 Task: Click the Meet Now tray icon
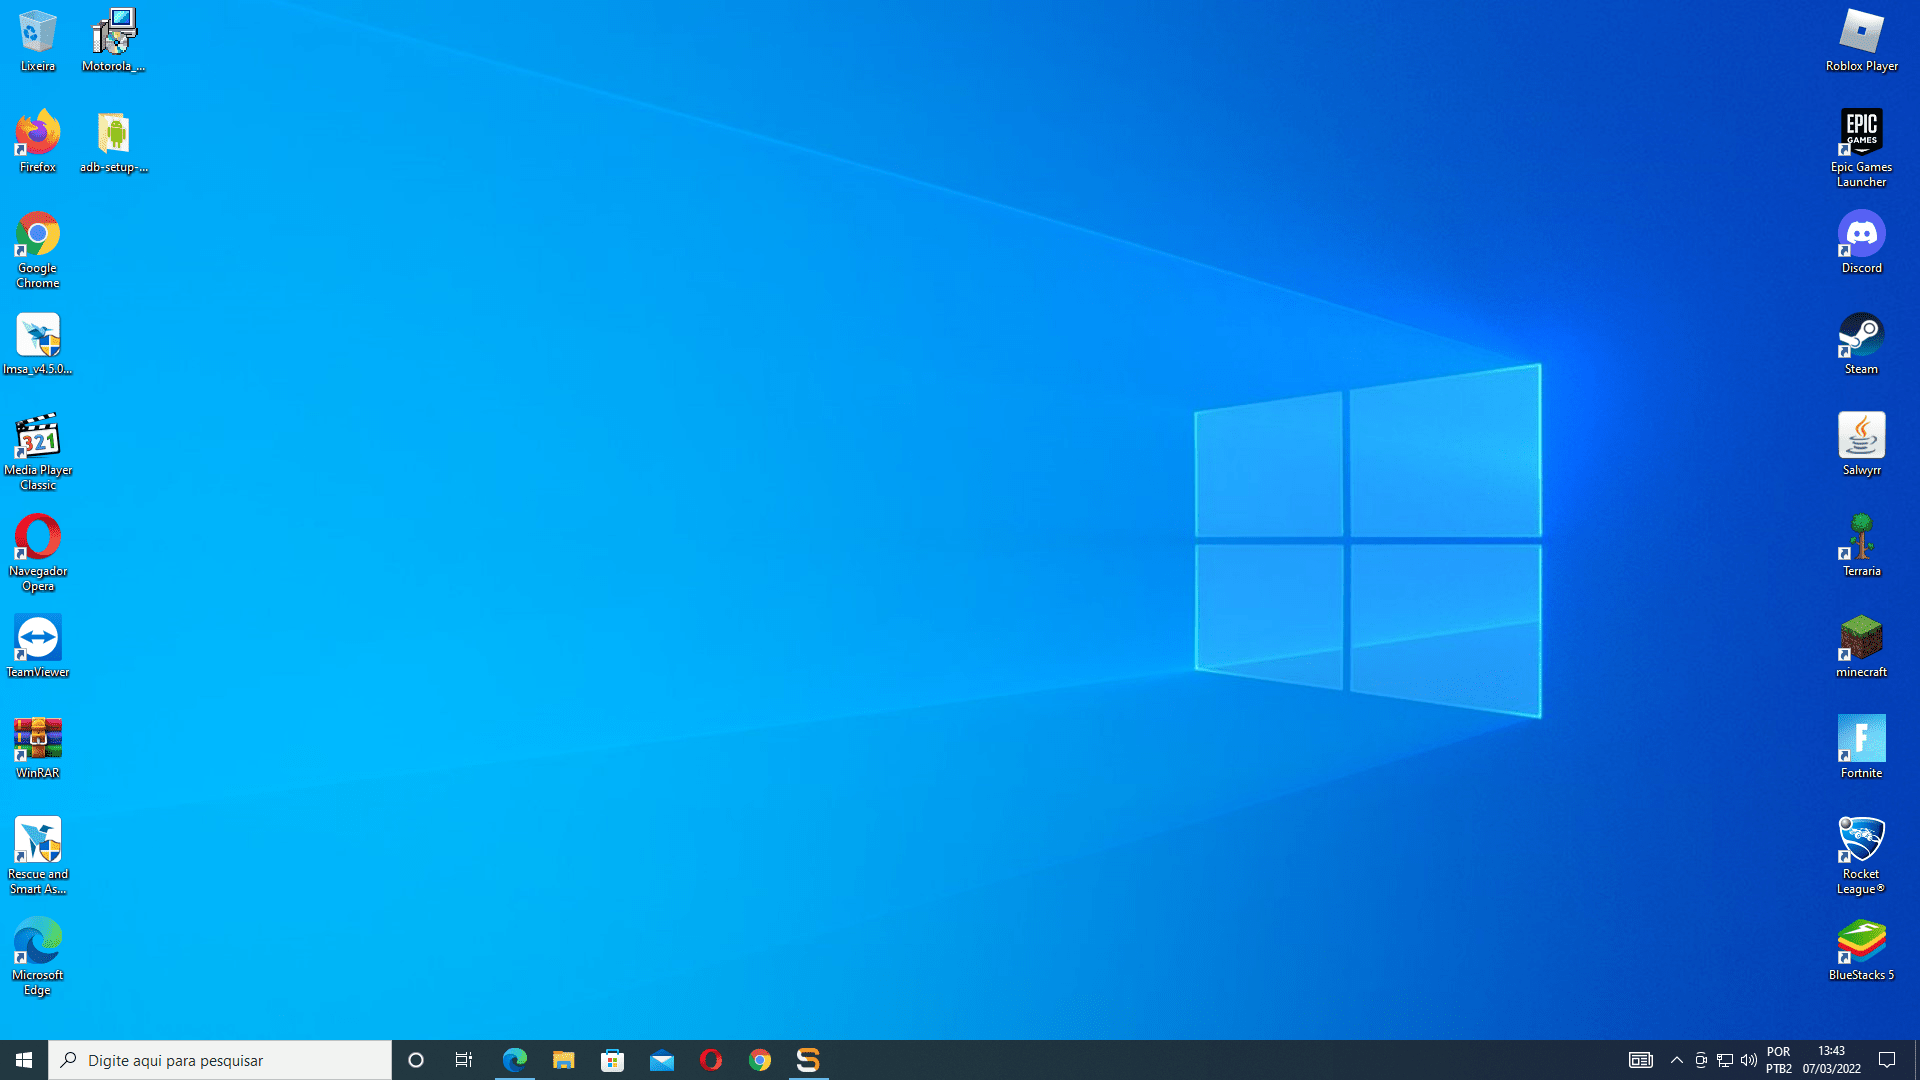pos(1701,1060)
